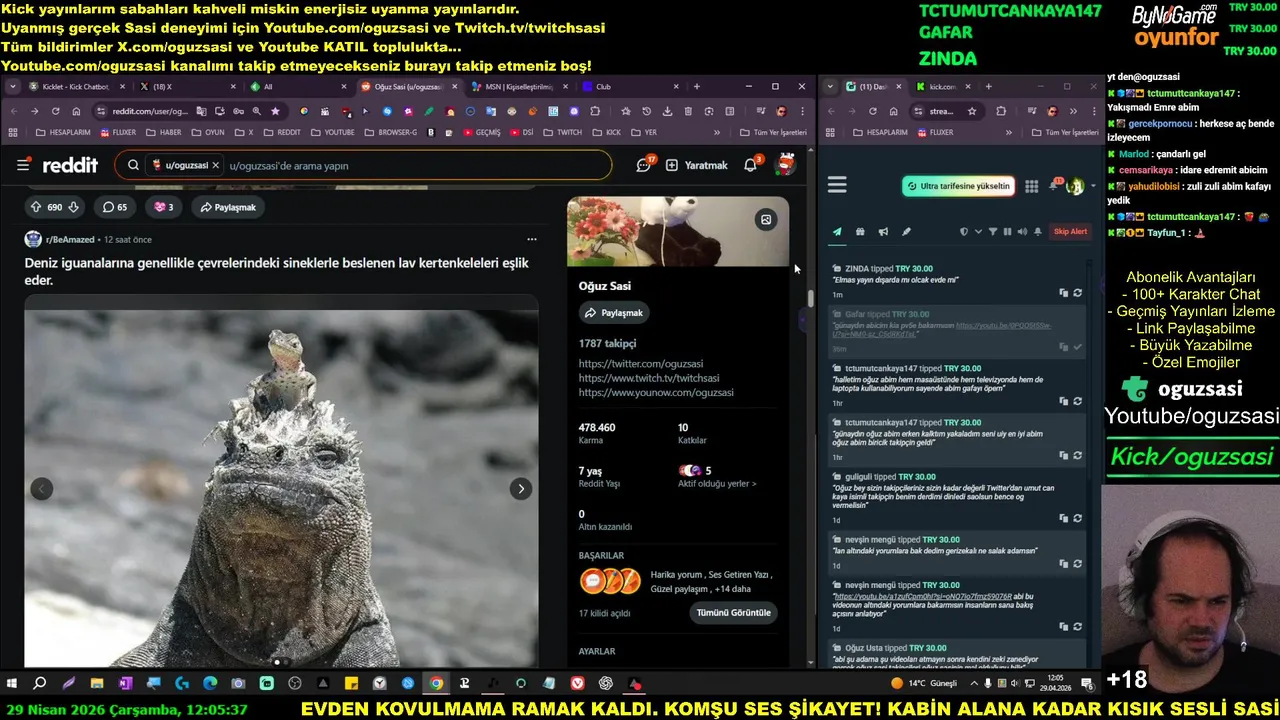Pause the alert queue

pos(1007,232)
